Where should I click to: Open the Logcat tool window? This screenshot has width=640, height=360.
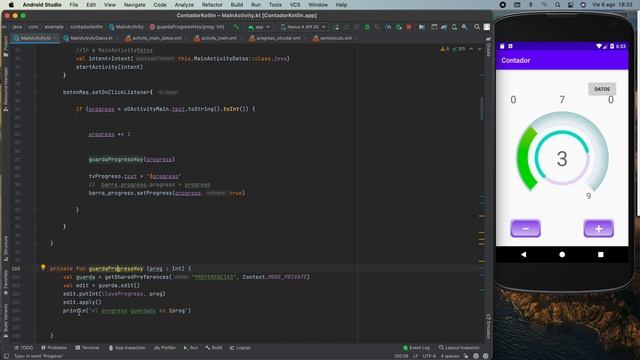pyautogui.click(x=240, y=348)
